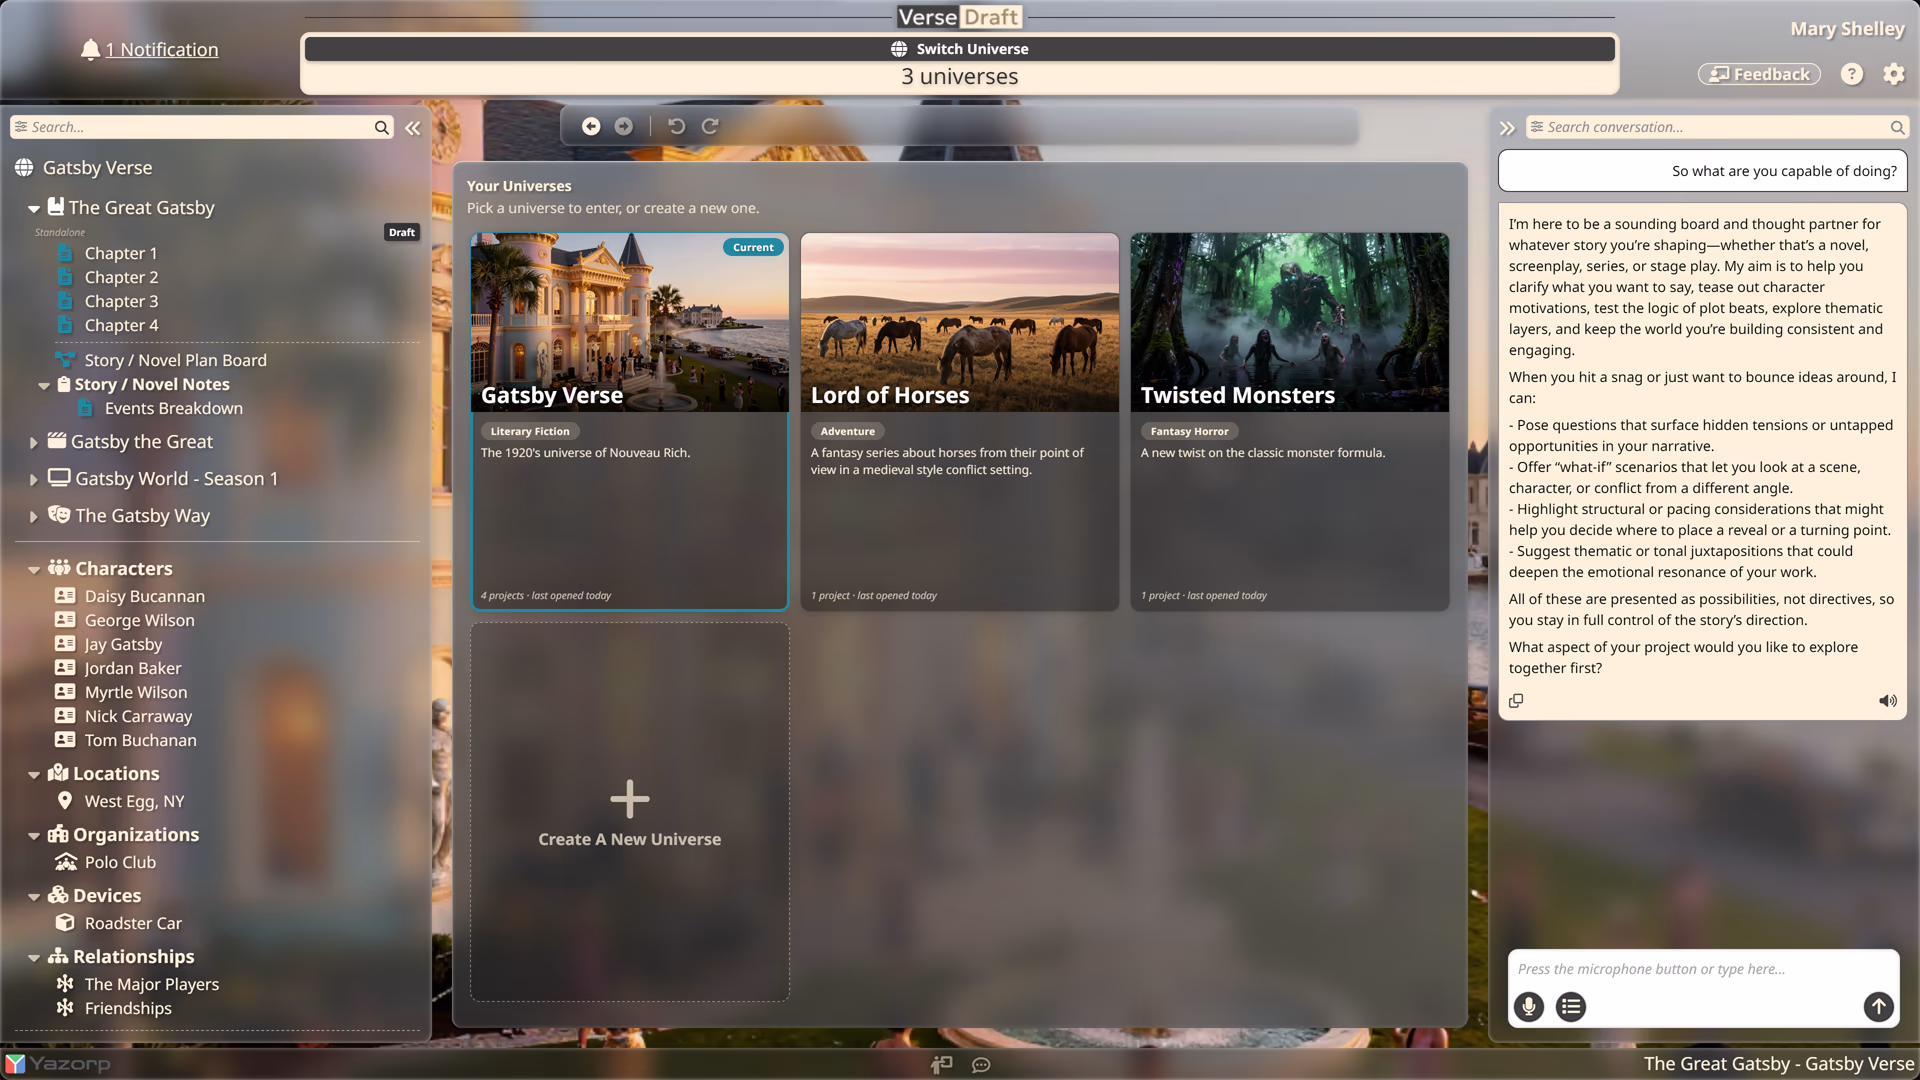The width and height of the screenshot is (1920, 1080).
Task: Select the Gatsby Verse universe card
Action: [x=629, y=421]
